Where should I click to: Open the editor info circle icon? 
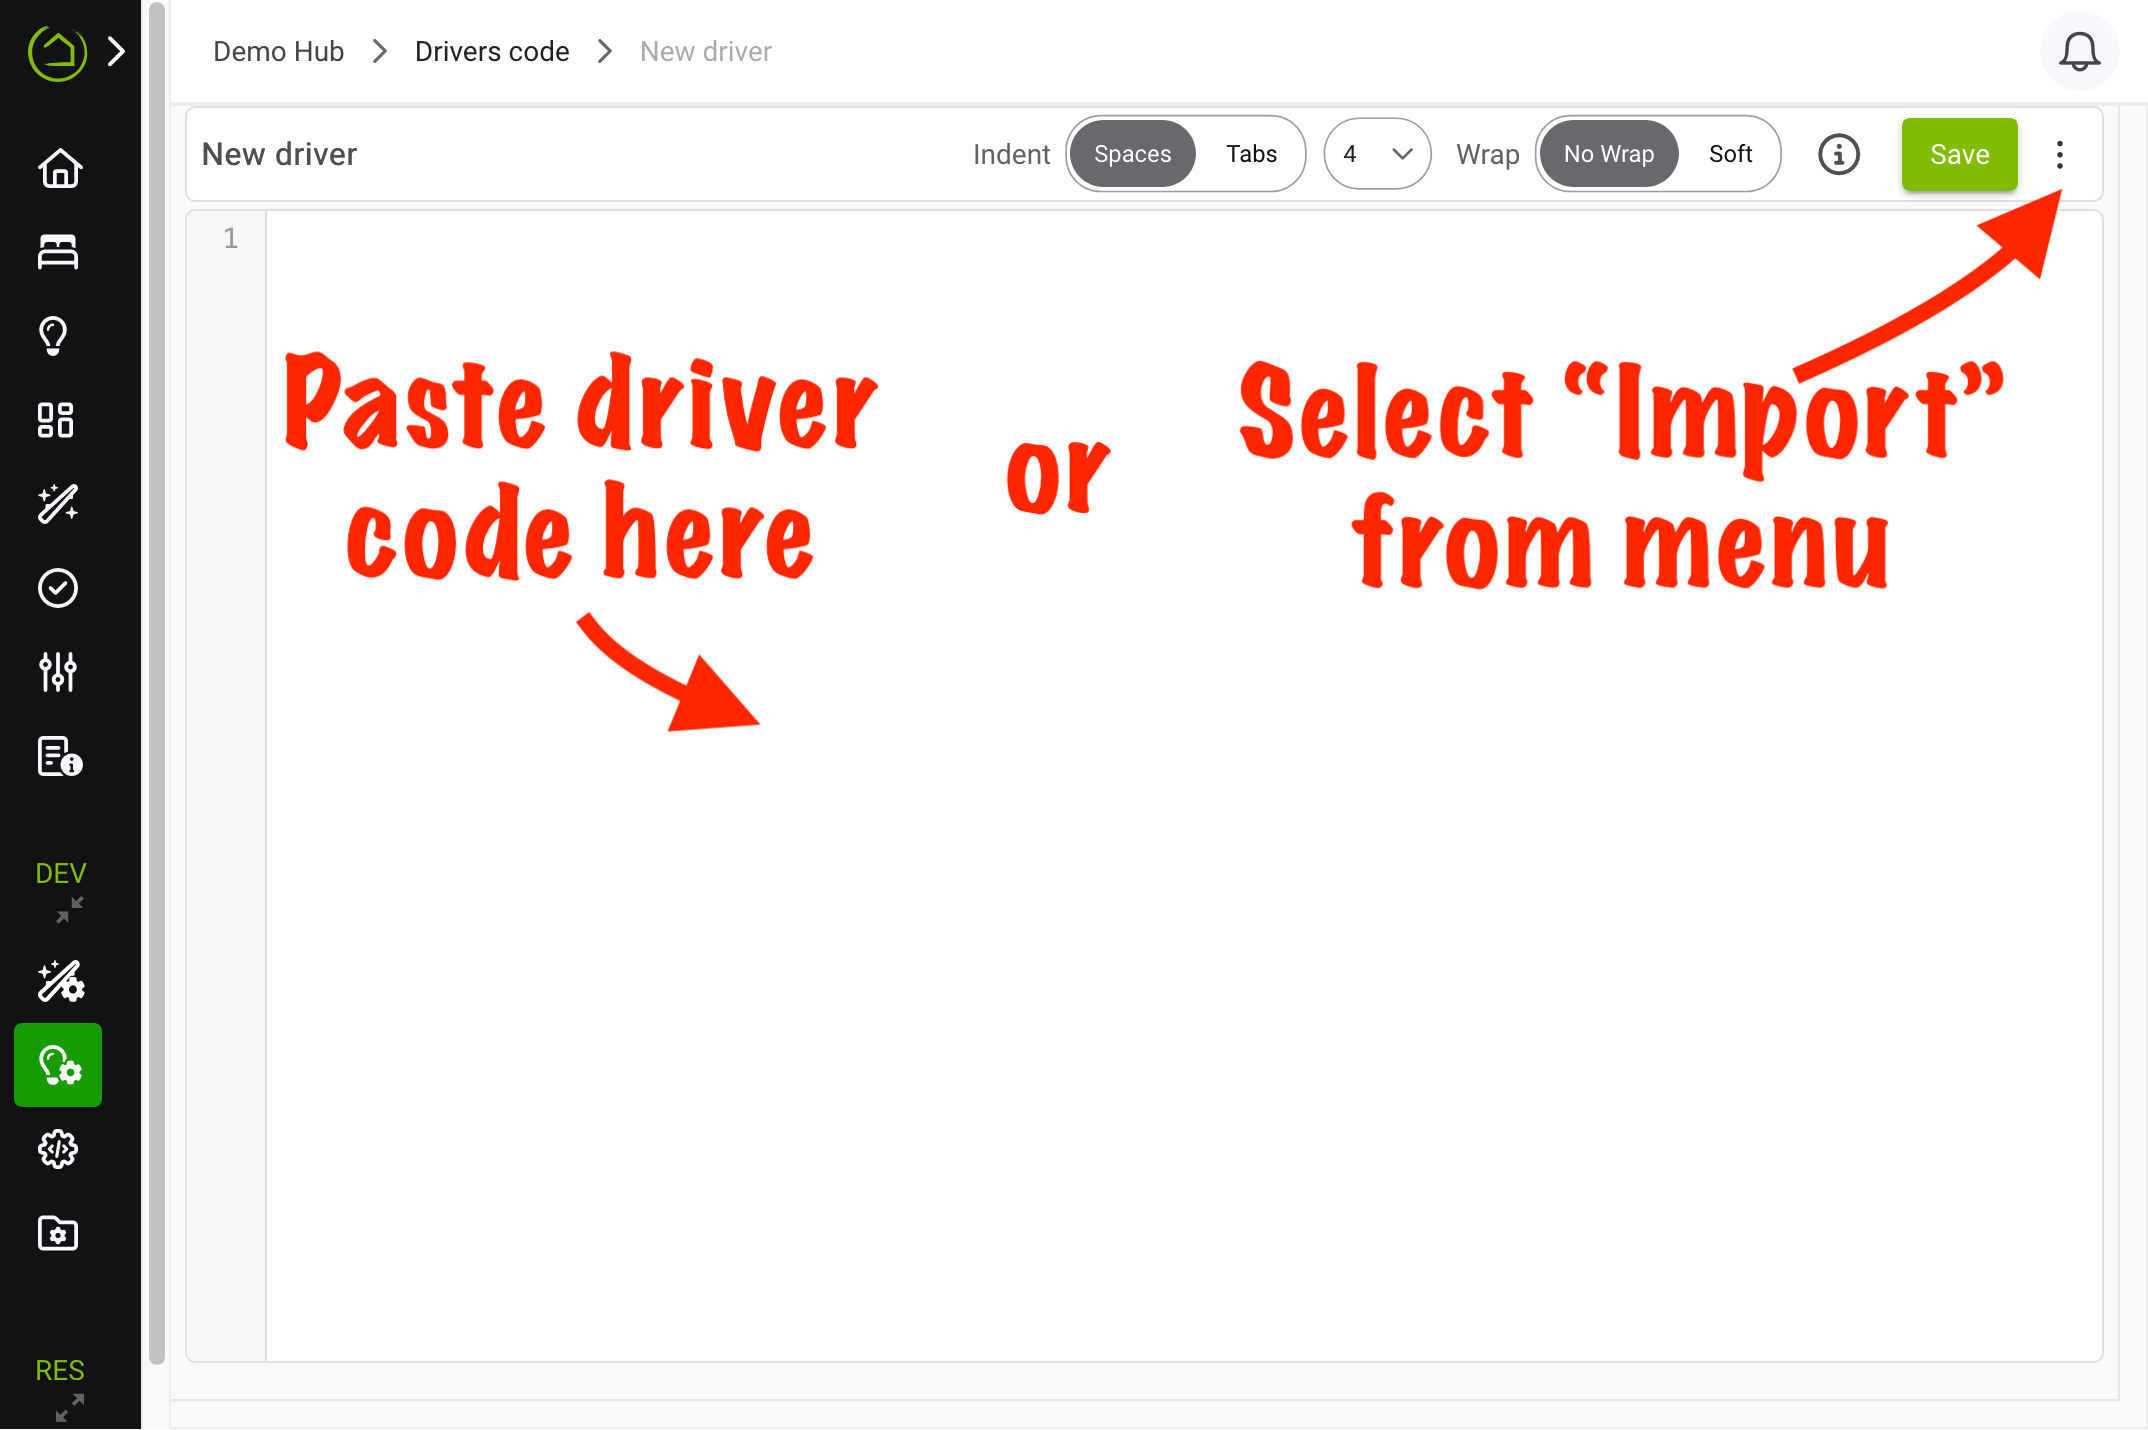[1838, 154]
